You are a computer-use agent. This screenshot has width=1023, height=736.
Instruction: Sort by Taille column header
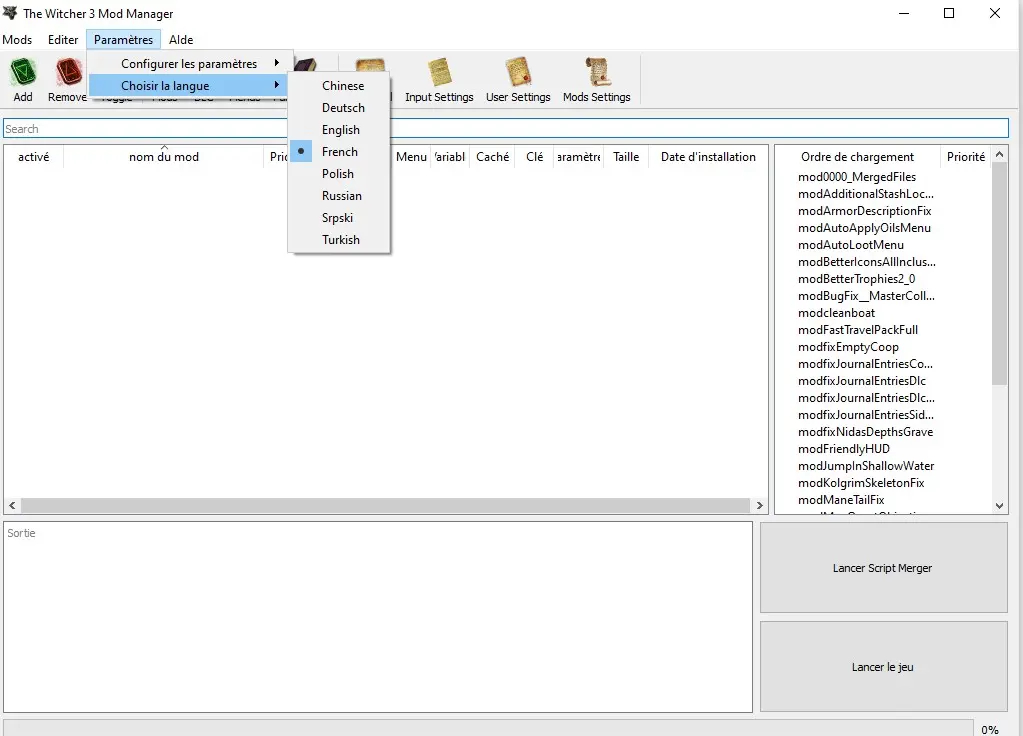626,157
